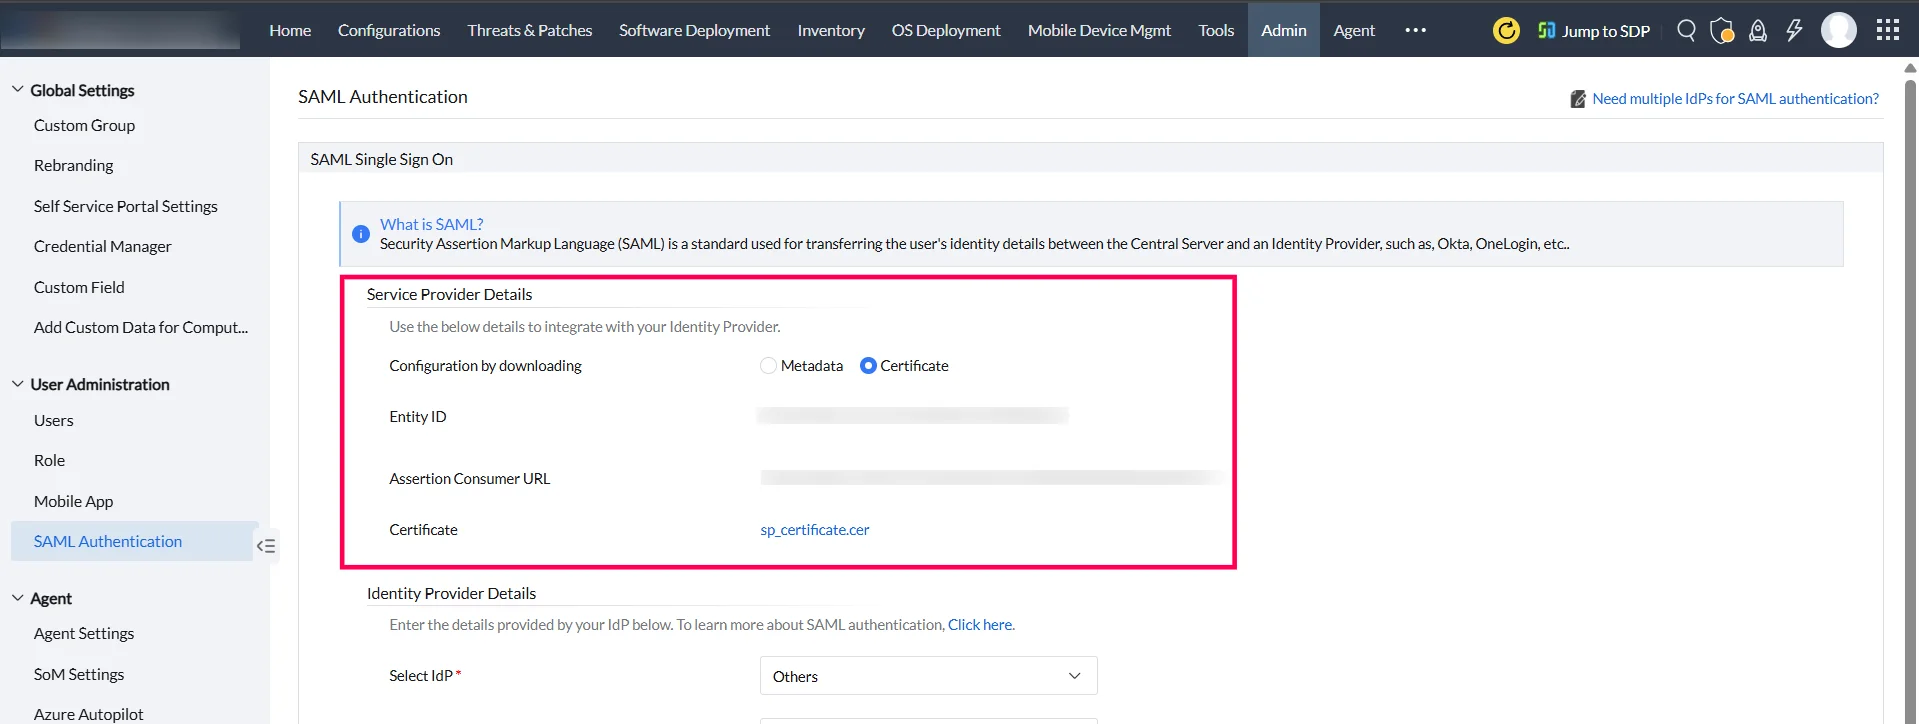Image resolution: width=1919 pixels, height=724 pixels.
Task: Open Jump to SDP shortcut
Action: [1594, 31]
